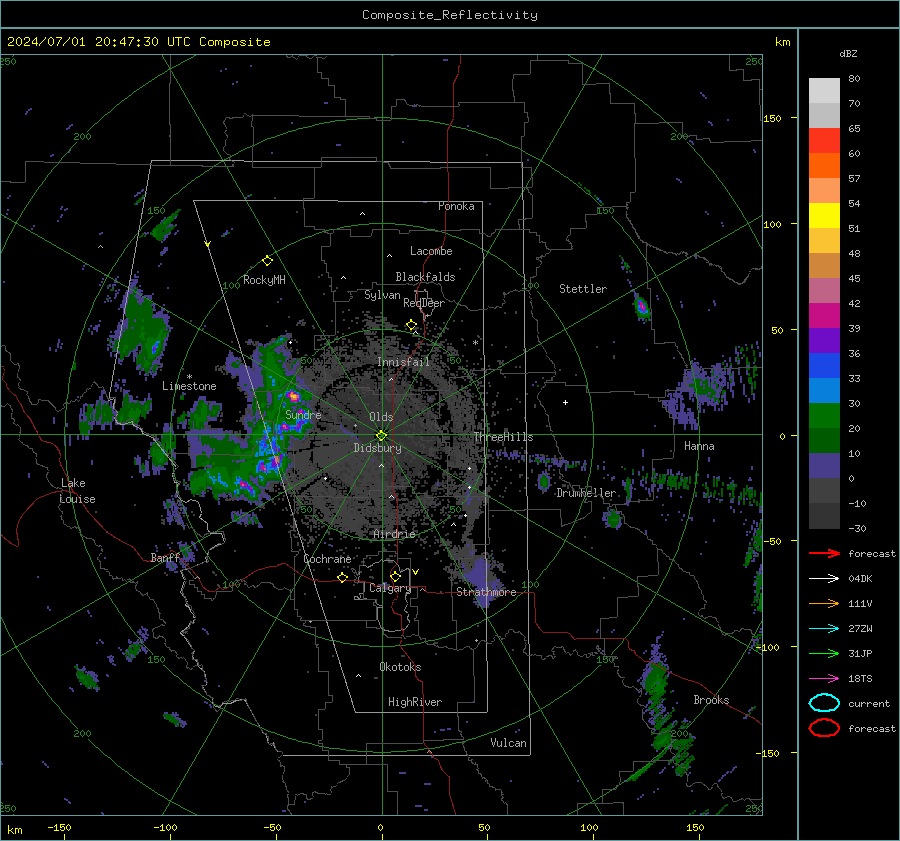Screen dimensions: 900x841
Task: Click the Cochrane label
Action: pos(327,559)
